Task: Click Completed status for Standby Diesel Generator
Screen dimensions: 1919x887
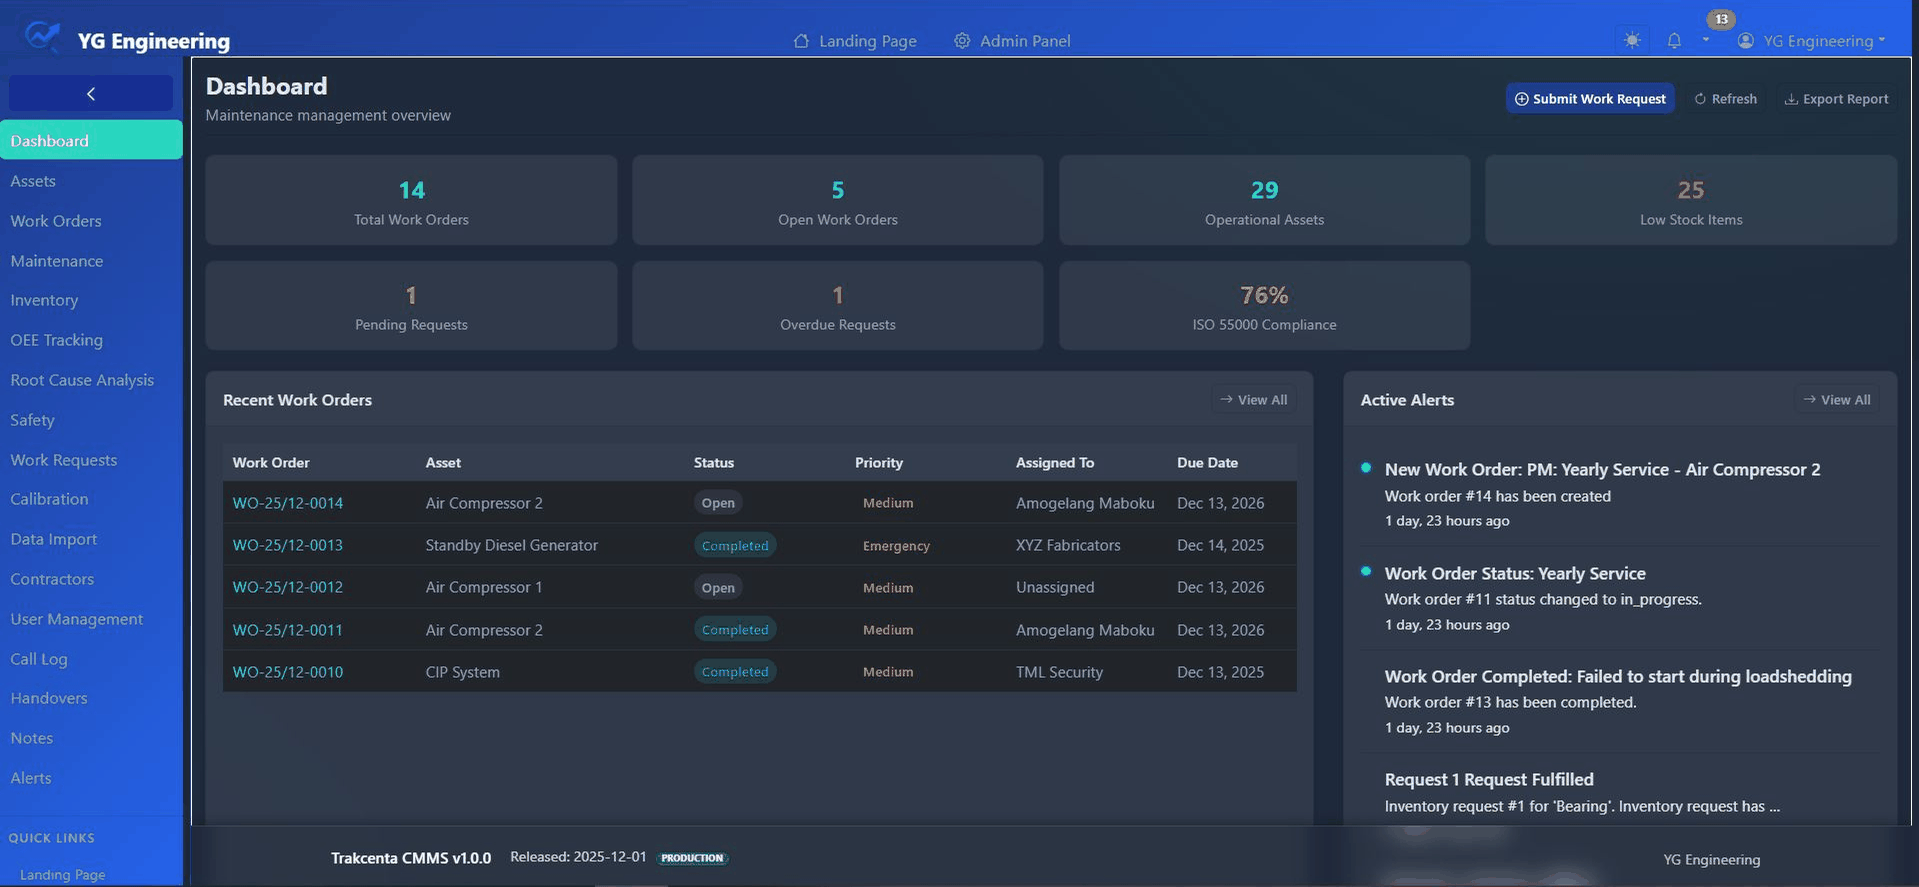Action: pos(735,546)
